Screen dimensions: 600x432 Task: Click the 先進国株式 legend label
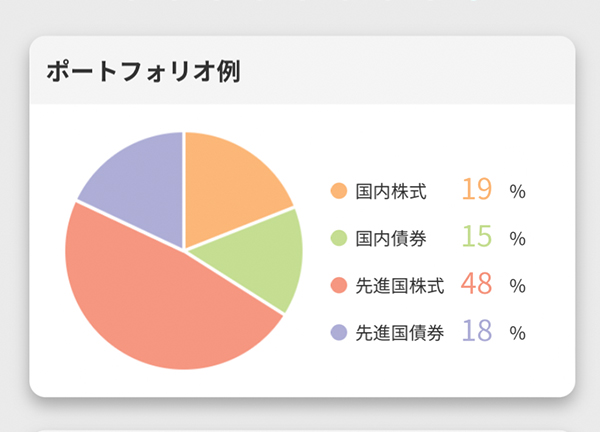pos(400,285)
